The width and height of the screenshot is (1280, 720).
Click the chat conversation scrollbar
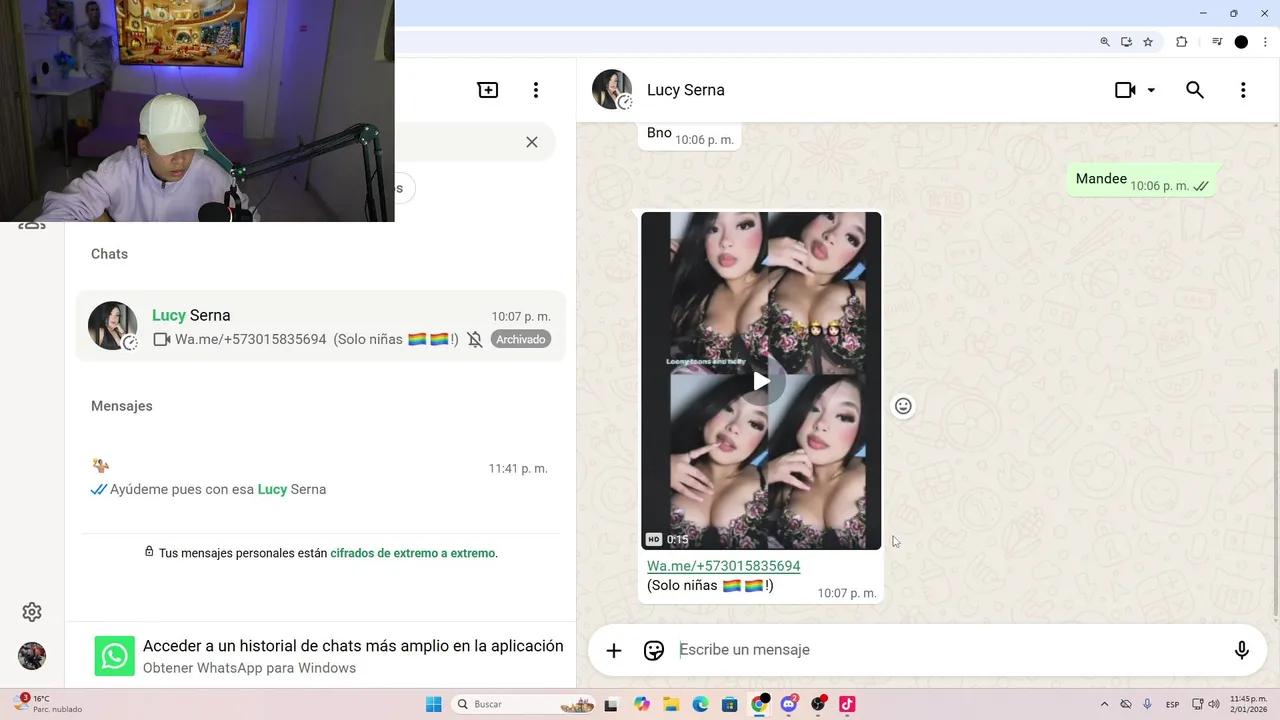pos(1275,490)
